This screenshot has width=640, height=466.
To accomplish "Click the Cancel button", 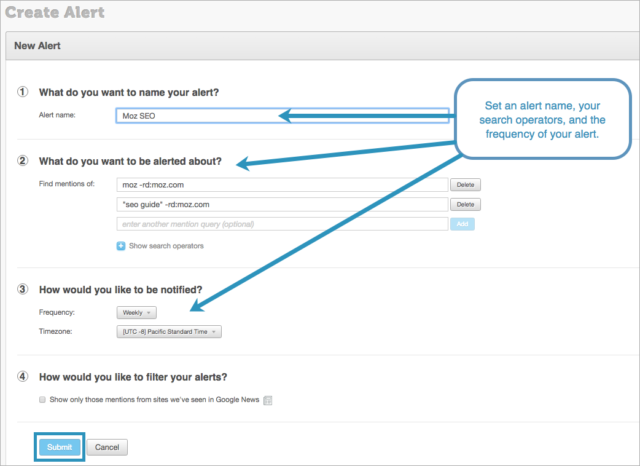I will tap(107, 447).
